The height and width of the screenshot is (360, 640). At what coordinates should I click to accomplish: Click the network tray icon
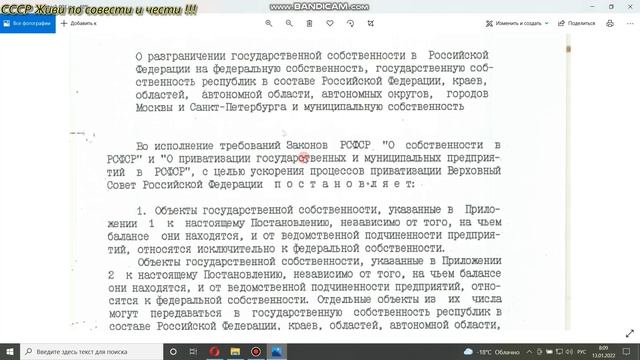pyautogui.click(x=559, y=352)
